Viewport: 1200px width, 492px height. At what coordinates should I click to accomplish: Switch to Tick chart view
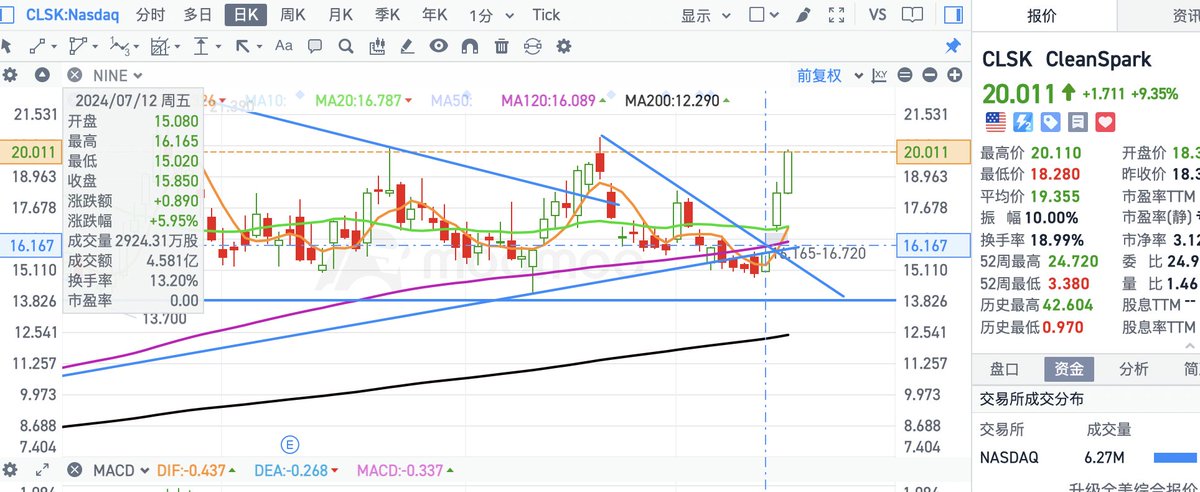[546, 15]
